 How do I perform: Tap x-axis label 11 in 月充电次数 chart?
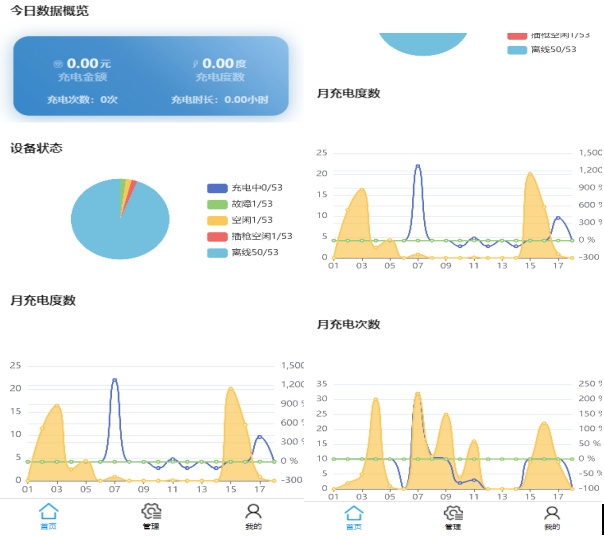474,497
